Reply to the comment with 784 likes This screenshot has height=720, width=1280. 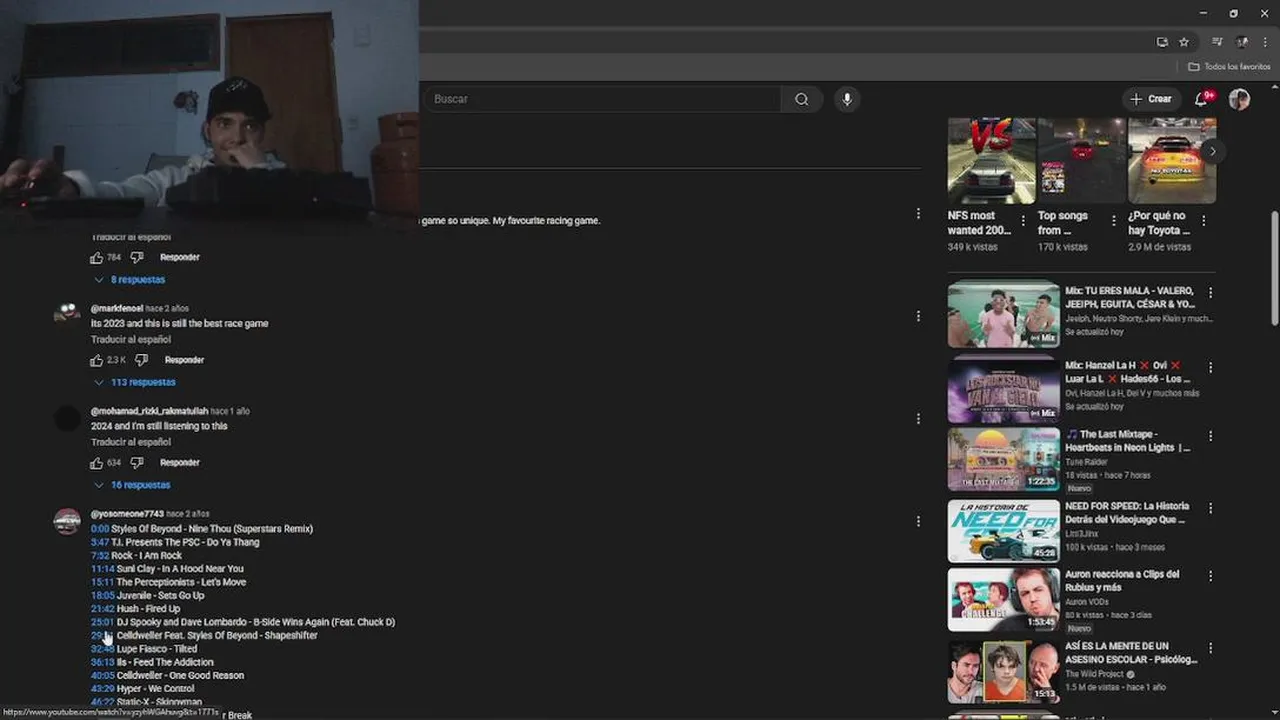180,257
